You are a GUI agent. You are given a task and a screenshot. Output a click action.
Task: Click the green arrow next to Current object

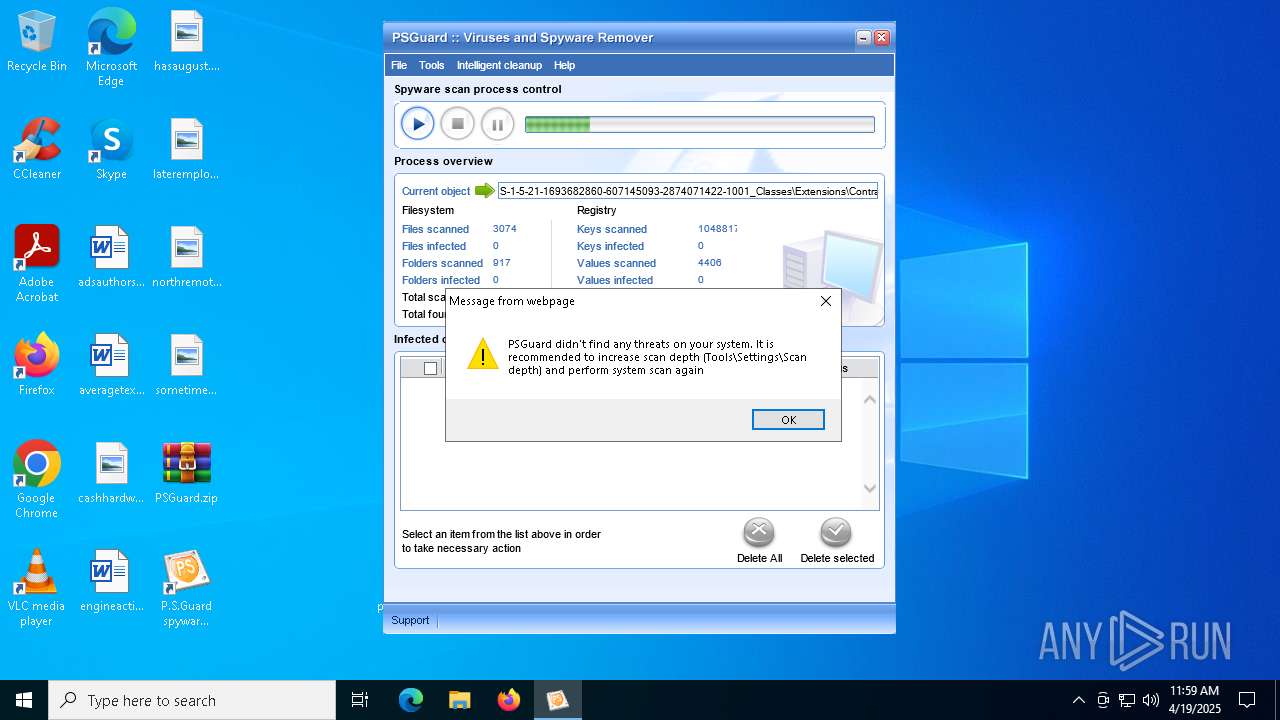click(x=485, y=190)
